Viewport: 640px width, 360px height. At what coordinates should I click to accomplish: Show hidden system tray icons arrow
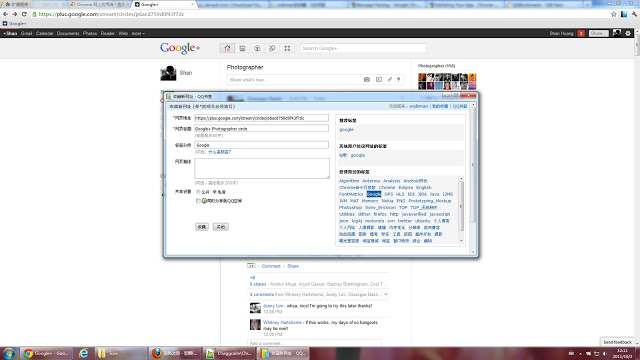[x=580, y=353]
